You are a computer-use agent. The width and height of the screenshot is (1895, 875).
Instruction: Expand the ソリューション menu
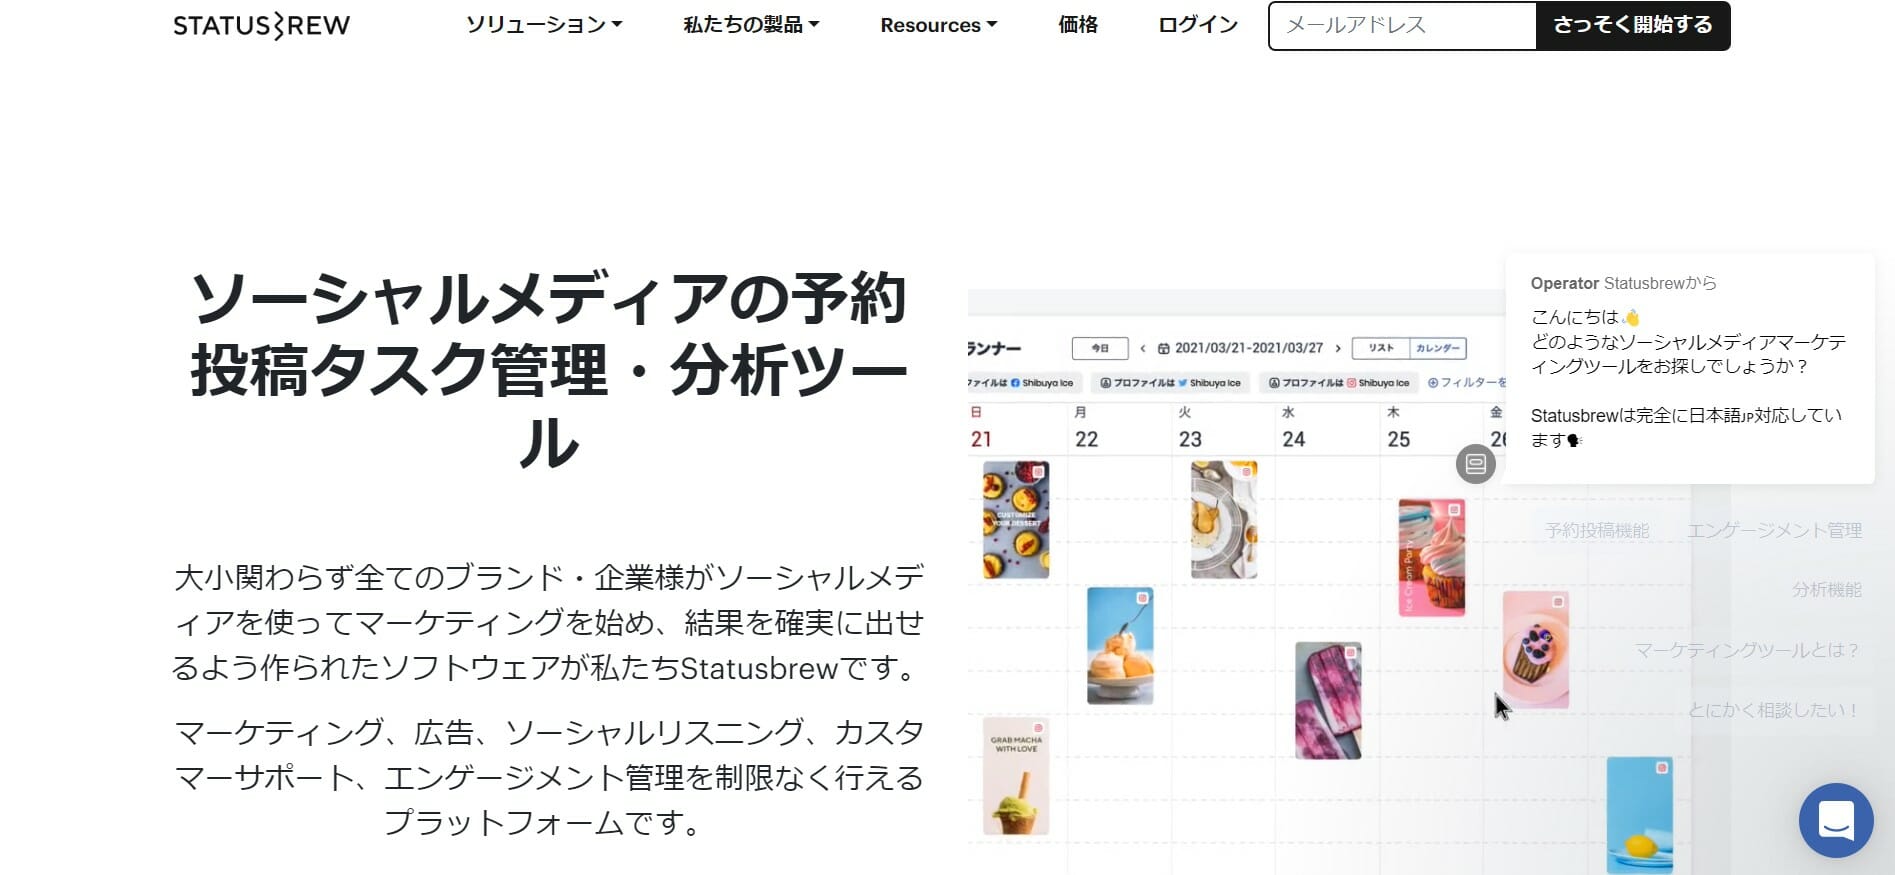544,25
